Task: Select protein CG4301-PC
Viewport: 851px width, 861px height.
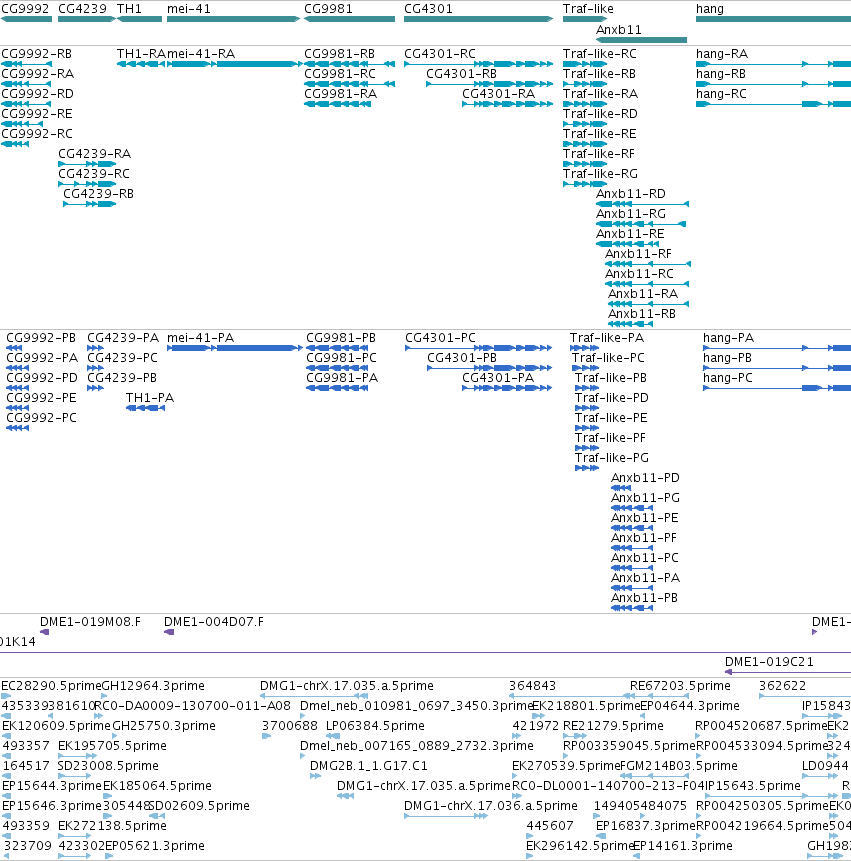Action: (478, 348)
